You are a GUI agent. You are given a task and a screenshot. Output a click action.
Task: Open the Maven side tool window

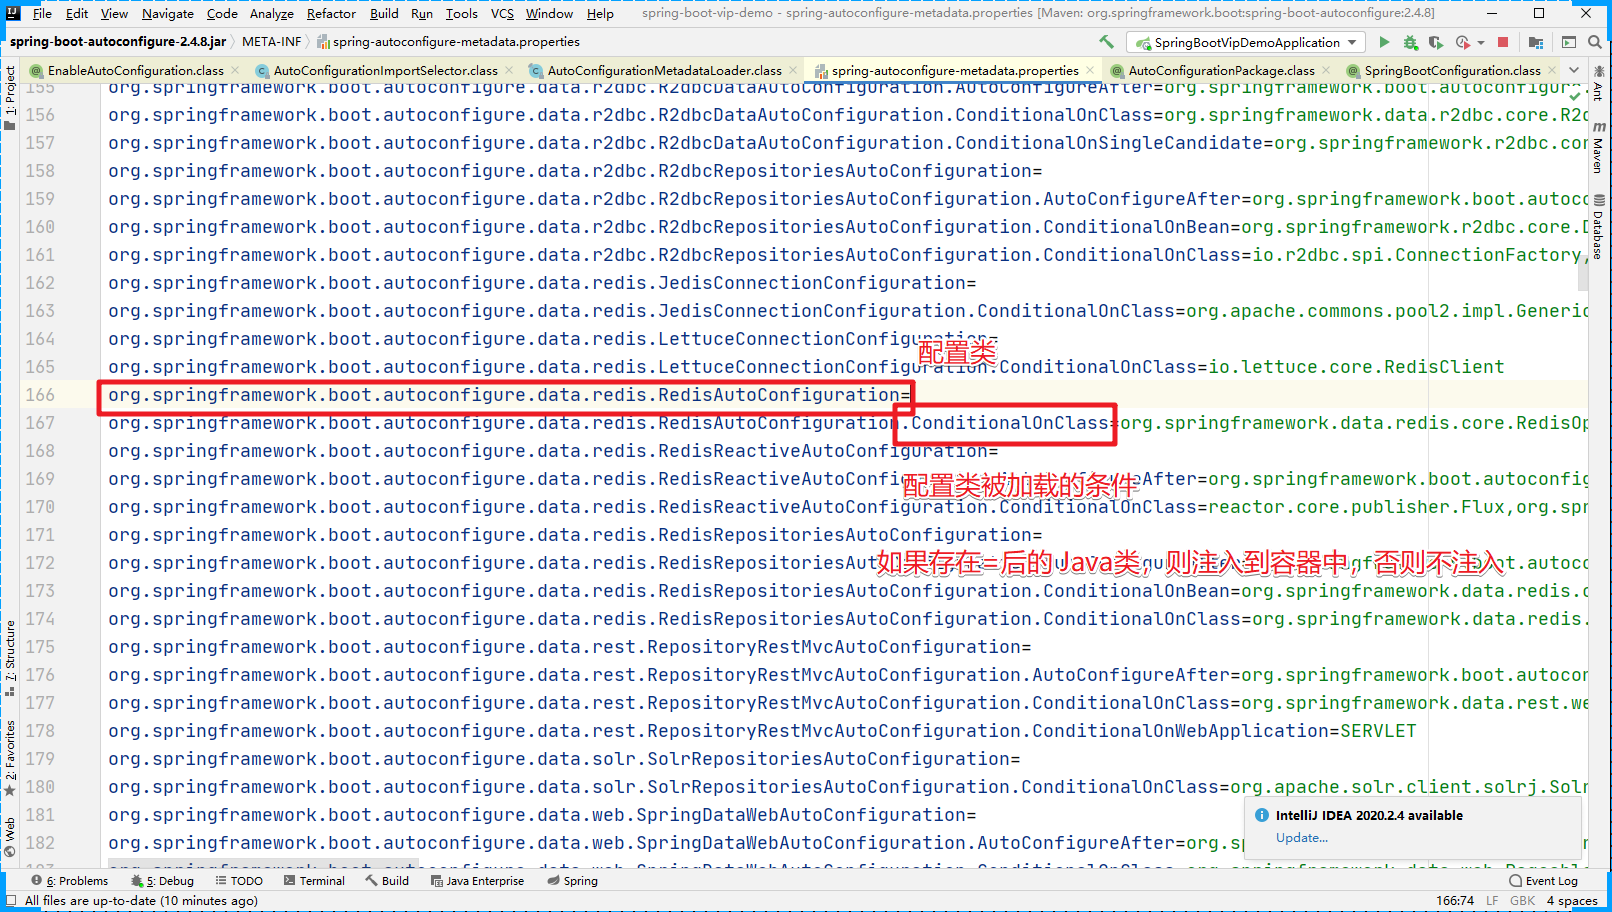click(x=1599, y=148)
